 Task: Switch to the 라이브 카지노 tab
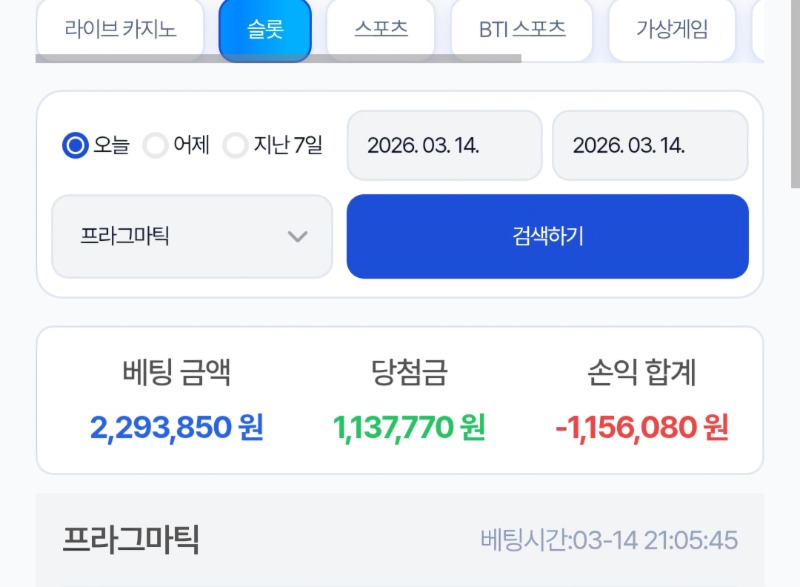point(120,29)
